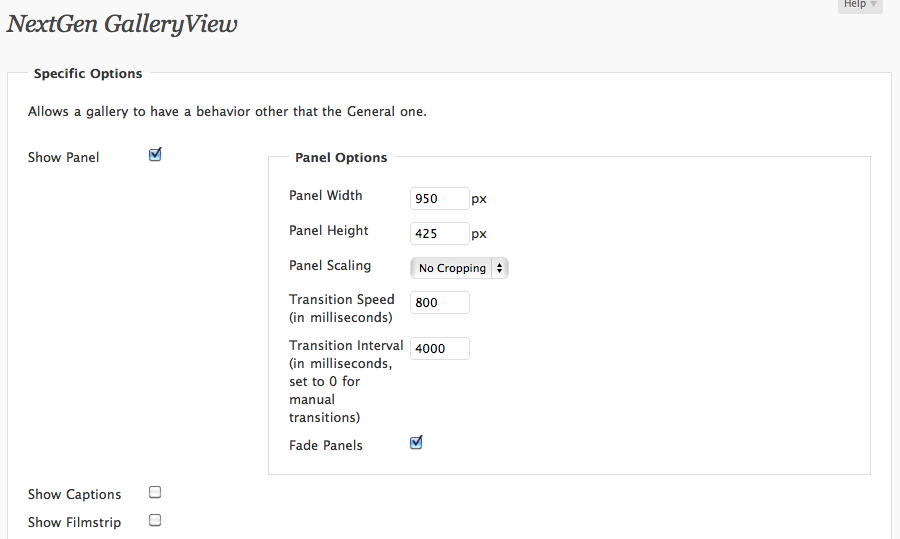The height and width of the screenshot is (539, 900).
Task: Tick the Show Filmstrip checkbox
Action: (155, 520)
